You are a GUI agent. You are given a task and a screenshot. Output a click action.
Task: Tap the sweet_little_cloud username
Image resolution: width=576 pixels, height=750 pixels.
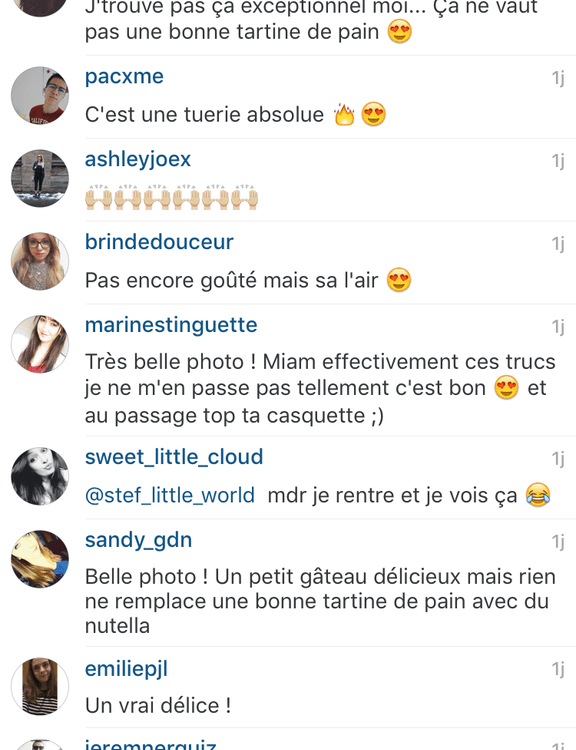pos(174,457)
